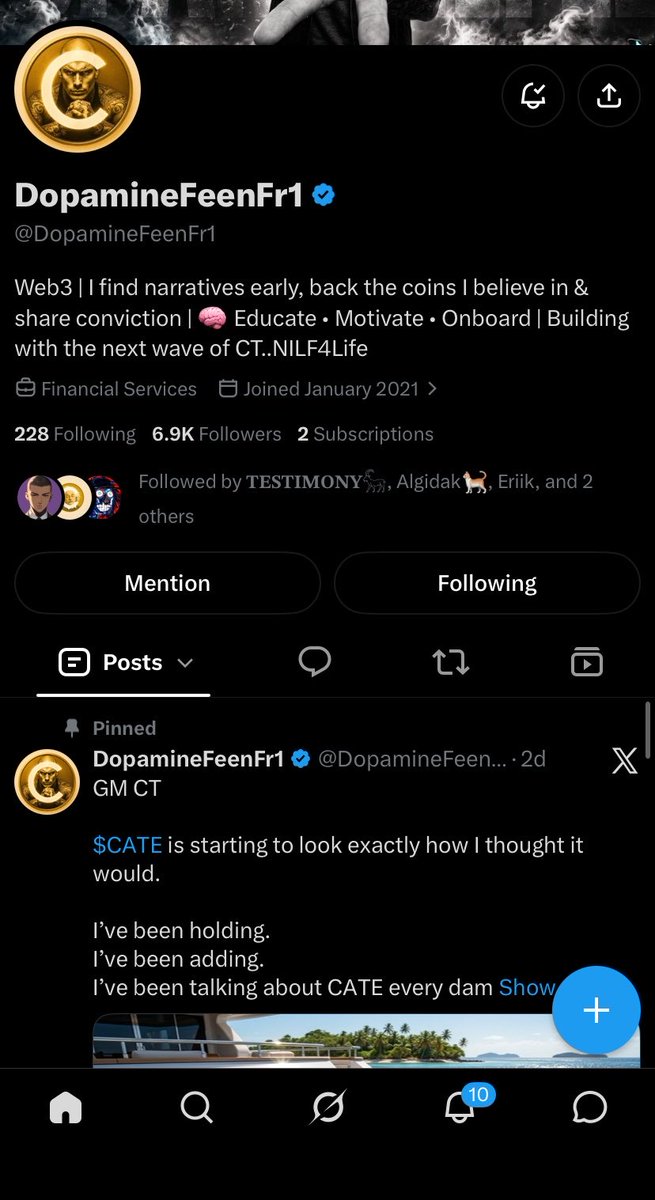Tap the Mention button

[167, 583]
